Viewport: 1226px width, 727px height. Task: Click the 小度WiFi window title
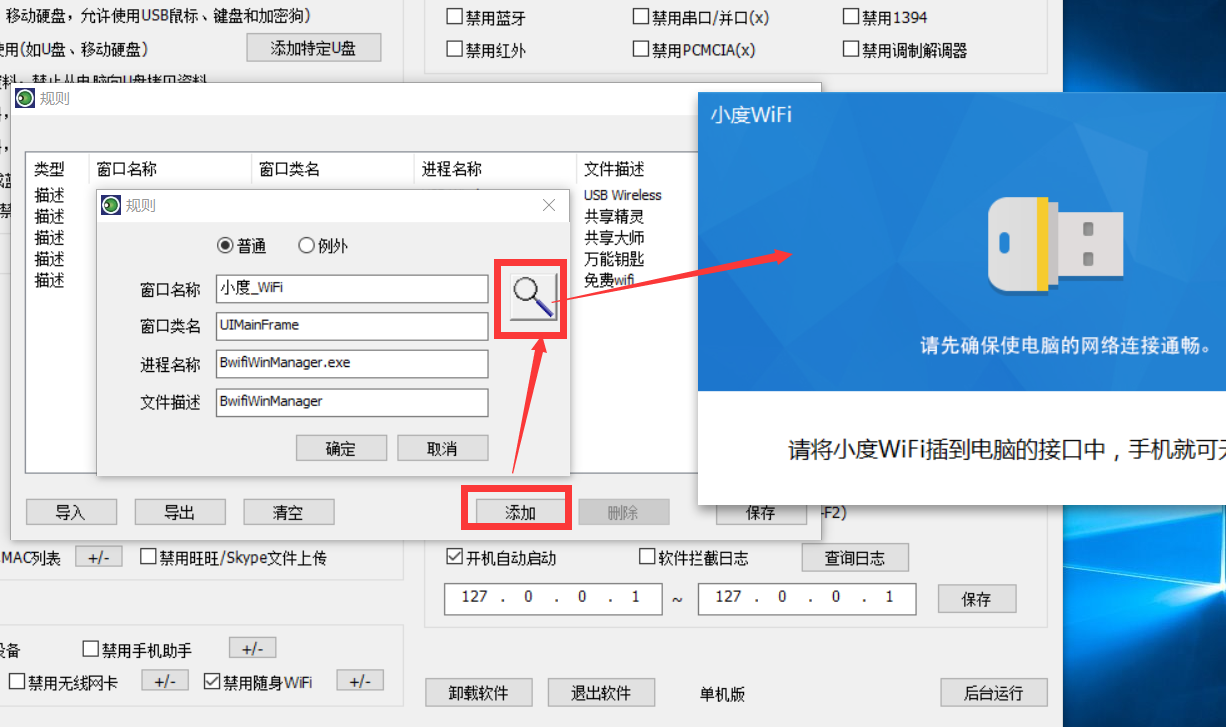click(x=751, y=114)
